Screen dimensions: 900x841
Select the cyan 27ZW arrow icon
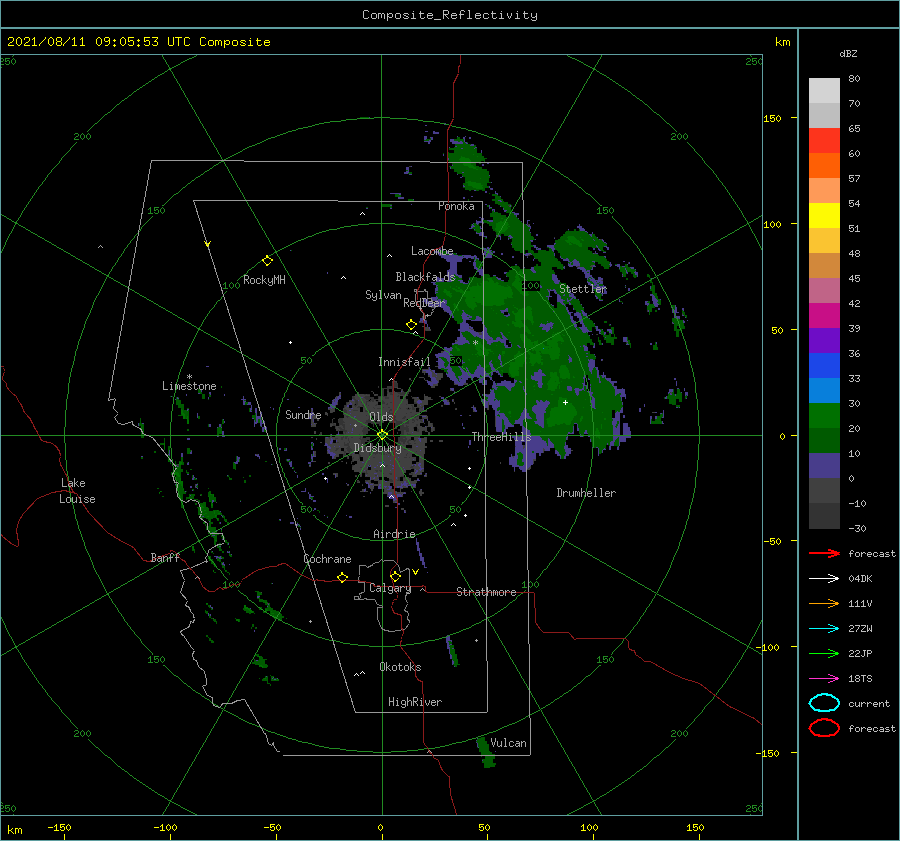click(824, 629)
